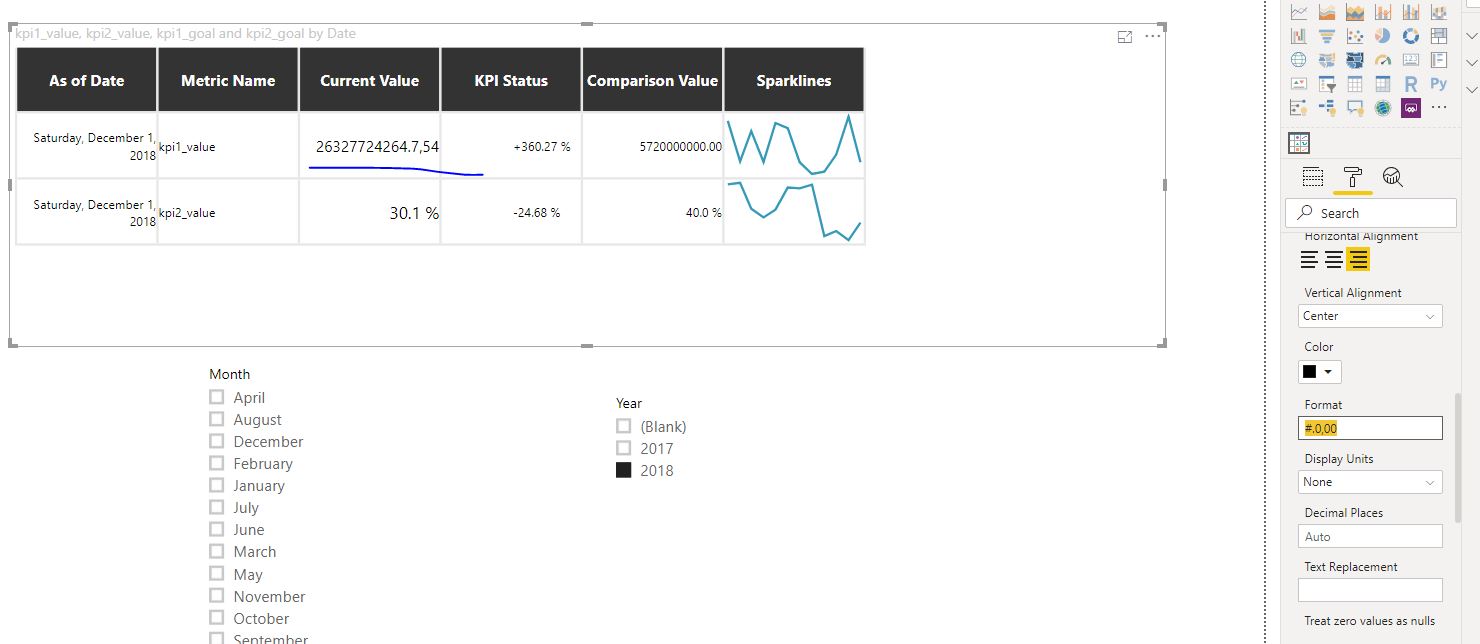
Task: Select the shape map visualization
Action: click(x=1355, y=60)
